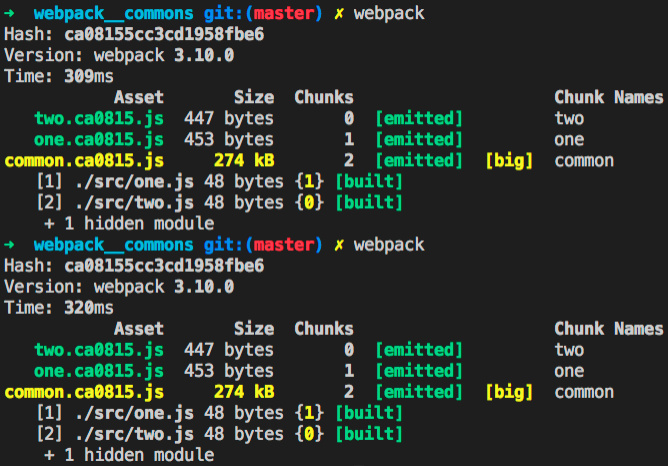Click the 'Chunks' column header in the 309ms build
The width and height of the screenshot is (668, 466).
tap(324, 97)
